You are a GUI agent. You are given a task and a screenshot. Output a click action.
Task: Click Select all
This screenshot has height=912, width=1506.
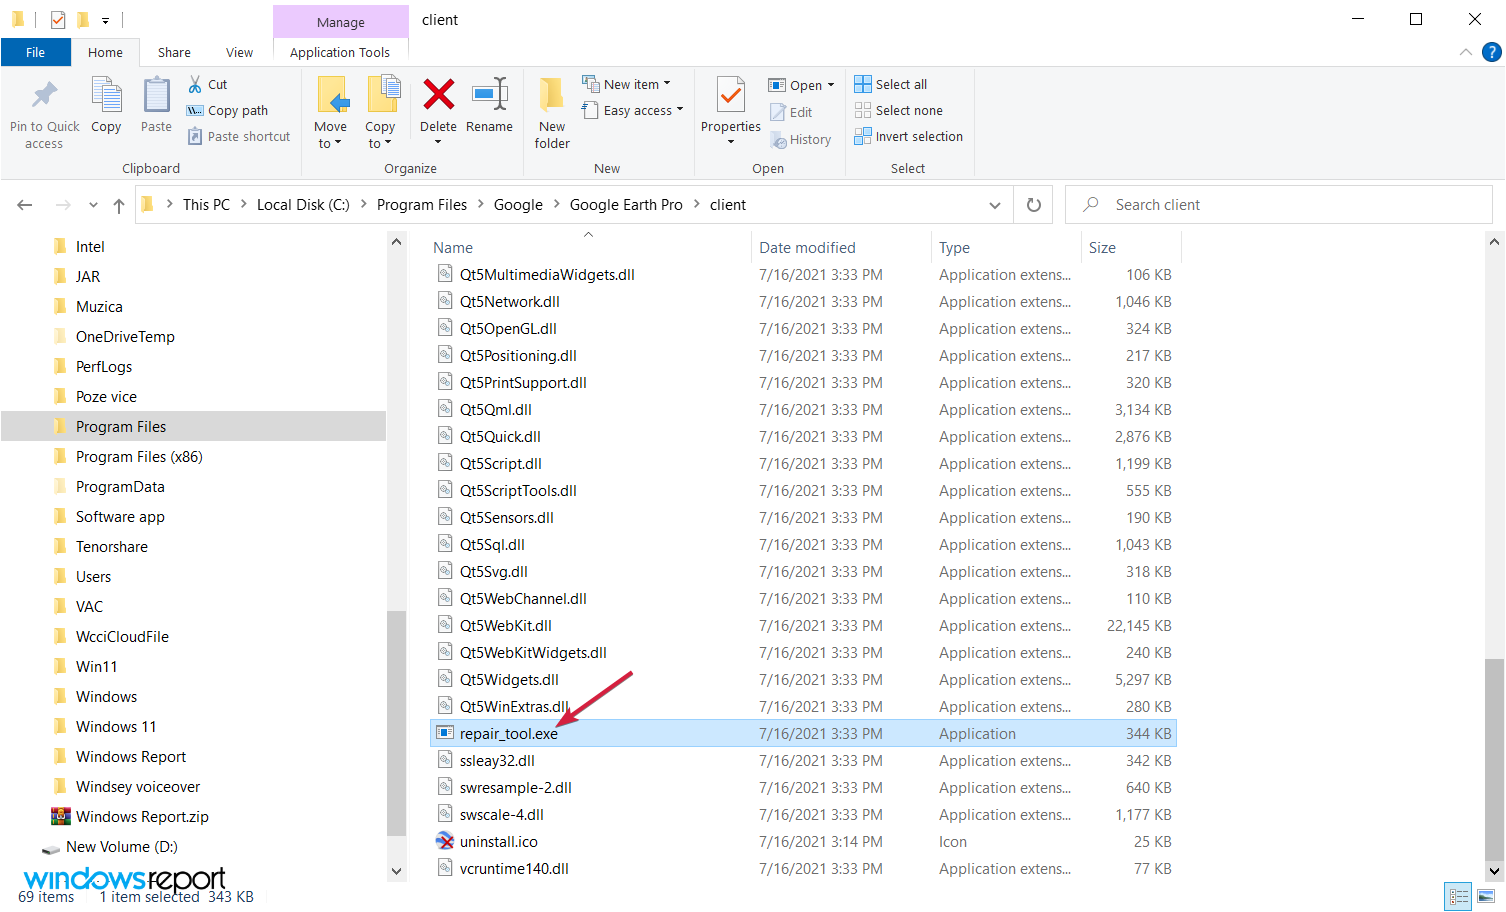(891, 85)
